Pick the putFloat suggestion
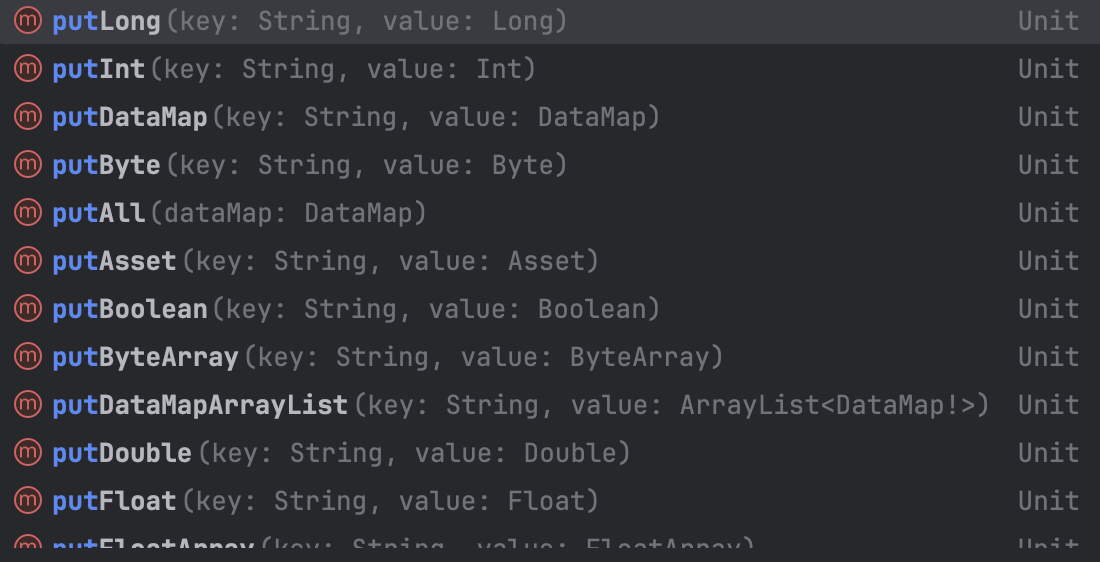Image resolution: width=1100 pixels, height=562 pixels. coord(550,501)
